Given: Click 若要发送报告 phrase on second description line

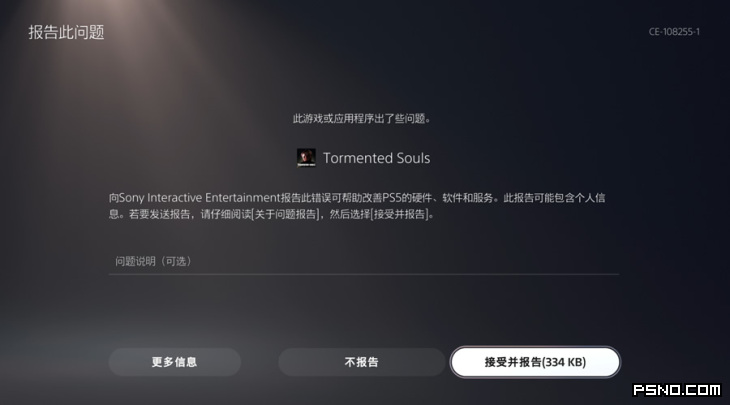Looking at the screenshot, I should (160, 214).
